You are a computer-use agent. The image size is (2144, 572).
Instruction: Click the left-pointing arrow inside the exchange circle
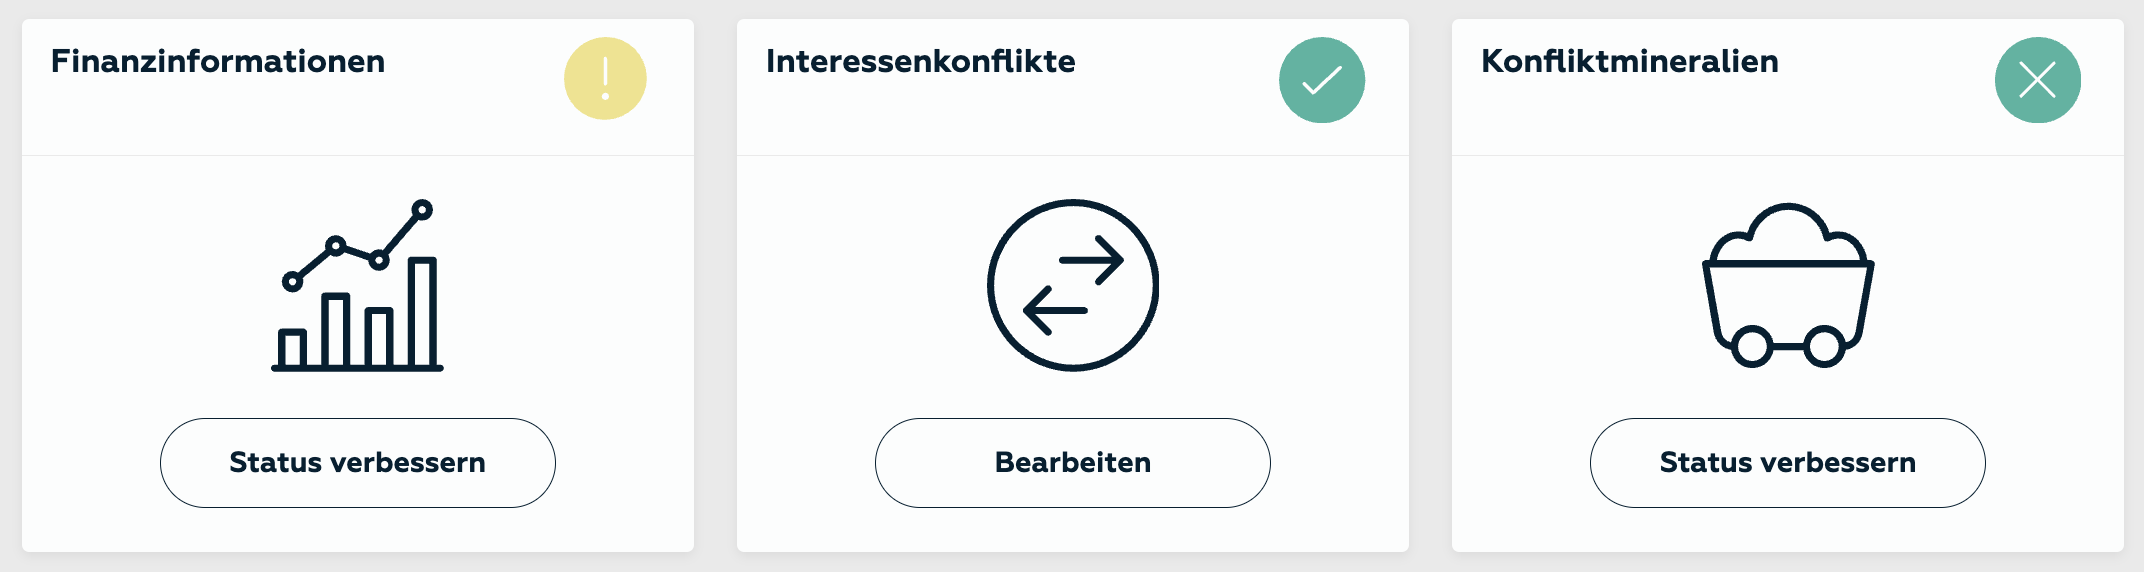(1056, 310)
